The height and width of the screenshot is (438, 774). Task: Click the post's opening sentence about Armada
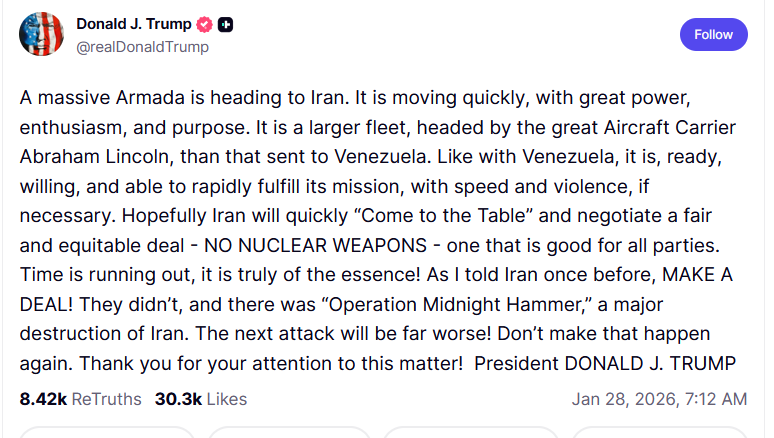209,99
